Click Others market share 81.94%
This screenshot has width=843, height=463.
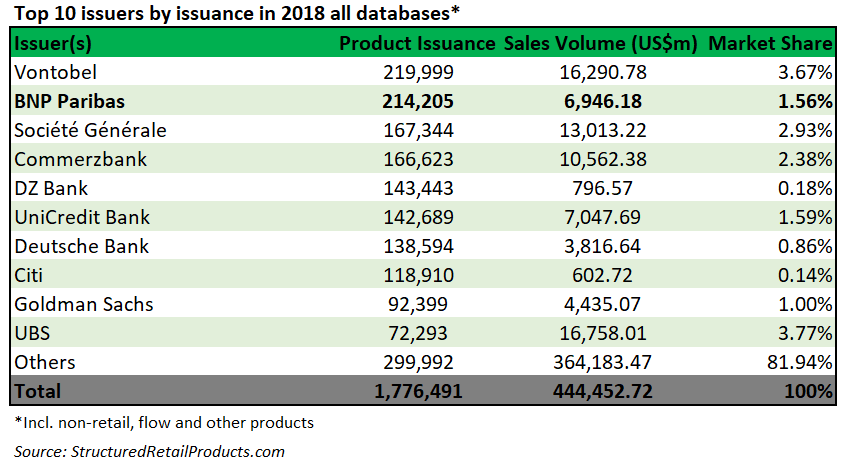(x=800, y=363)
